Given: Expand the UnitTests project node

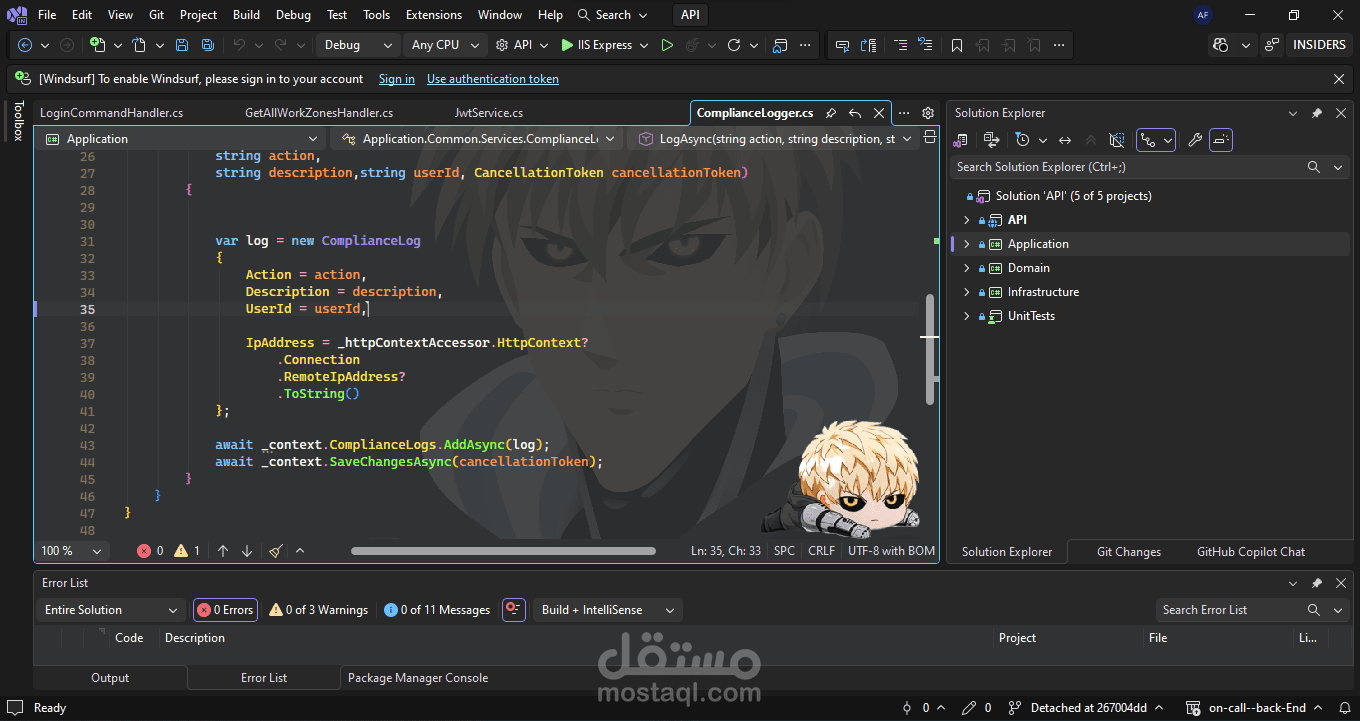Looking at the screenshot, I should (x=967, y=316).
